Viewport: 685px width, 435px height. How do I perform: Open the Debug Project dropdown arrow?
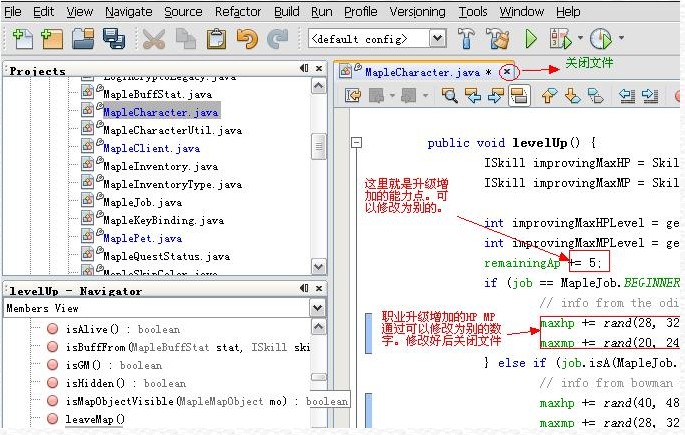click(580, 38)
